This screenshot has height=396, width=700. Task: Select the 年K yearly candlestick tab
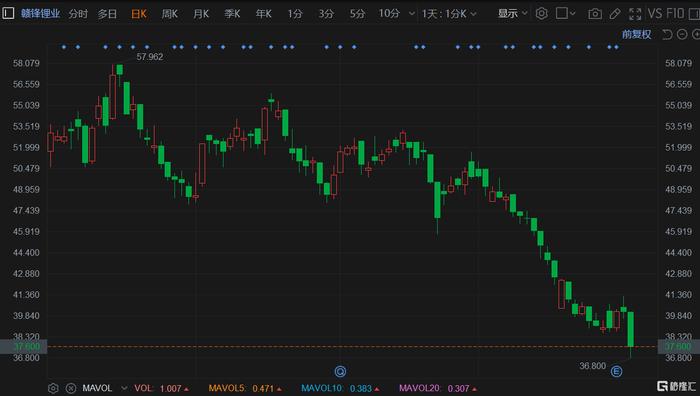[263, 14]
